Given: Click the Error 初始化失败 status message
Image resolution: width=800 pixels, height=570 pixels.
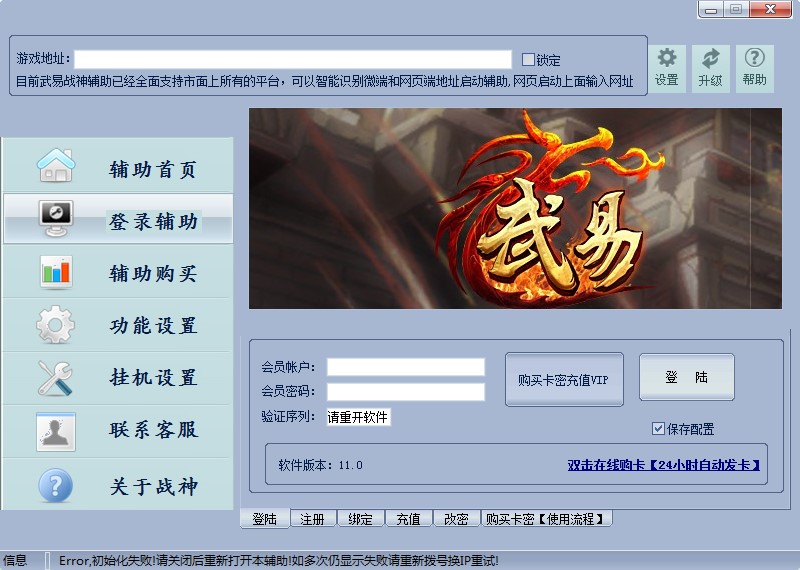Looking at the screenshot, I should pyautogui.click(x=279, y=561).
